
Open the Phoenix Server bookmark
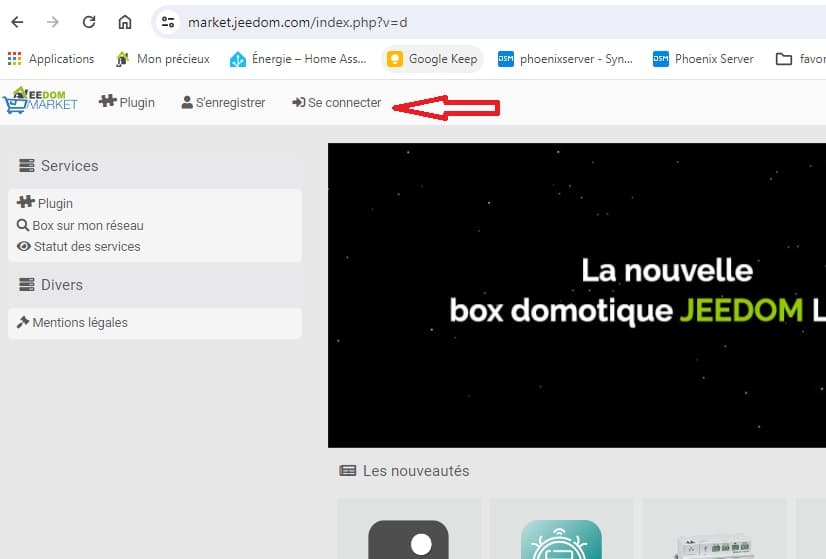click(x=703, y=59)
